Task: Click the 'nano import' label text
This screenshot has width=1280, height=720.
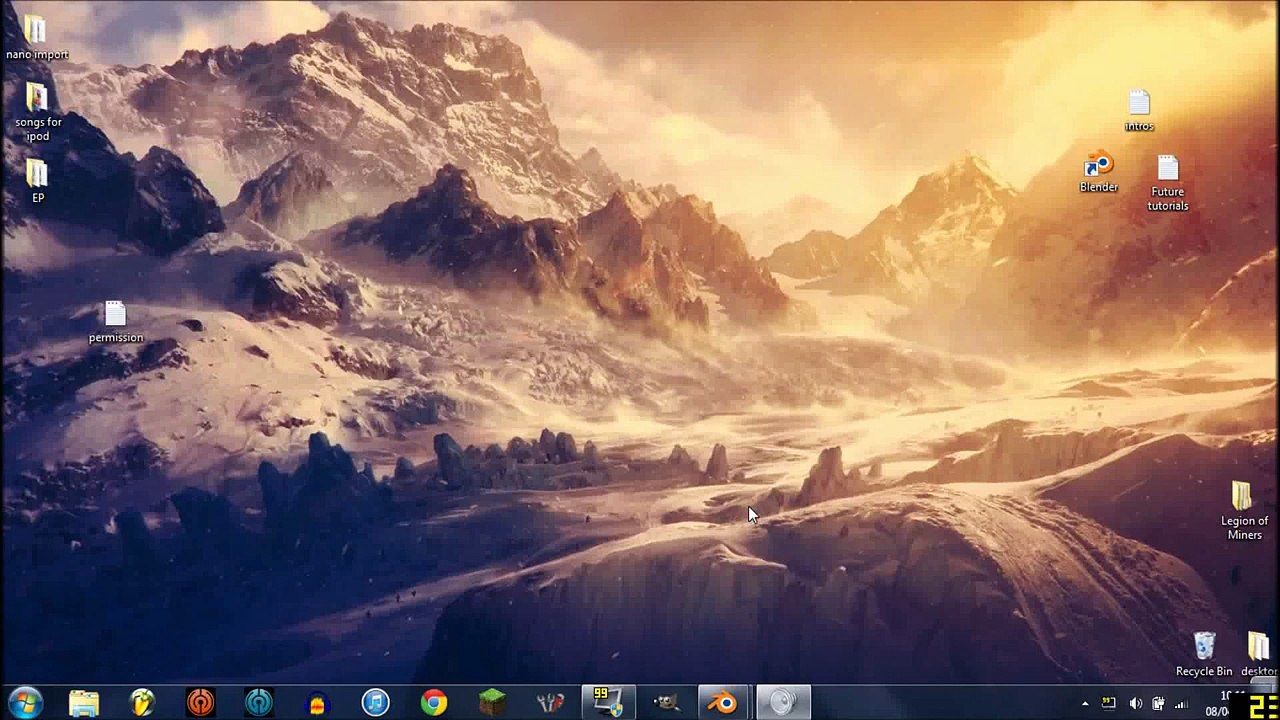Action: (37, 55)
